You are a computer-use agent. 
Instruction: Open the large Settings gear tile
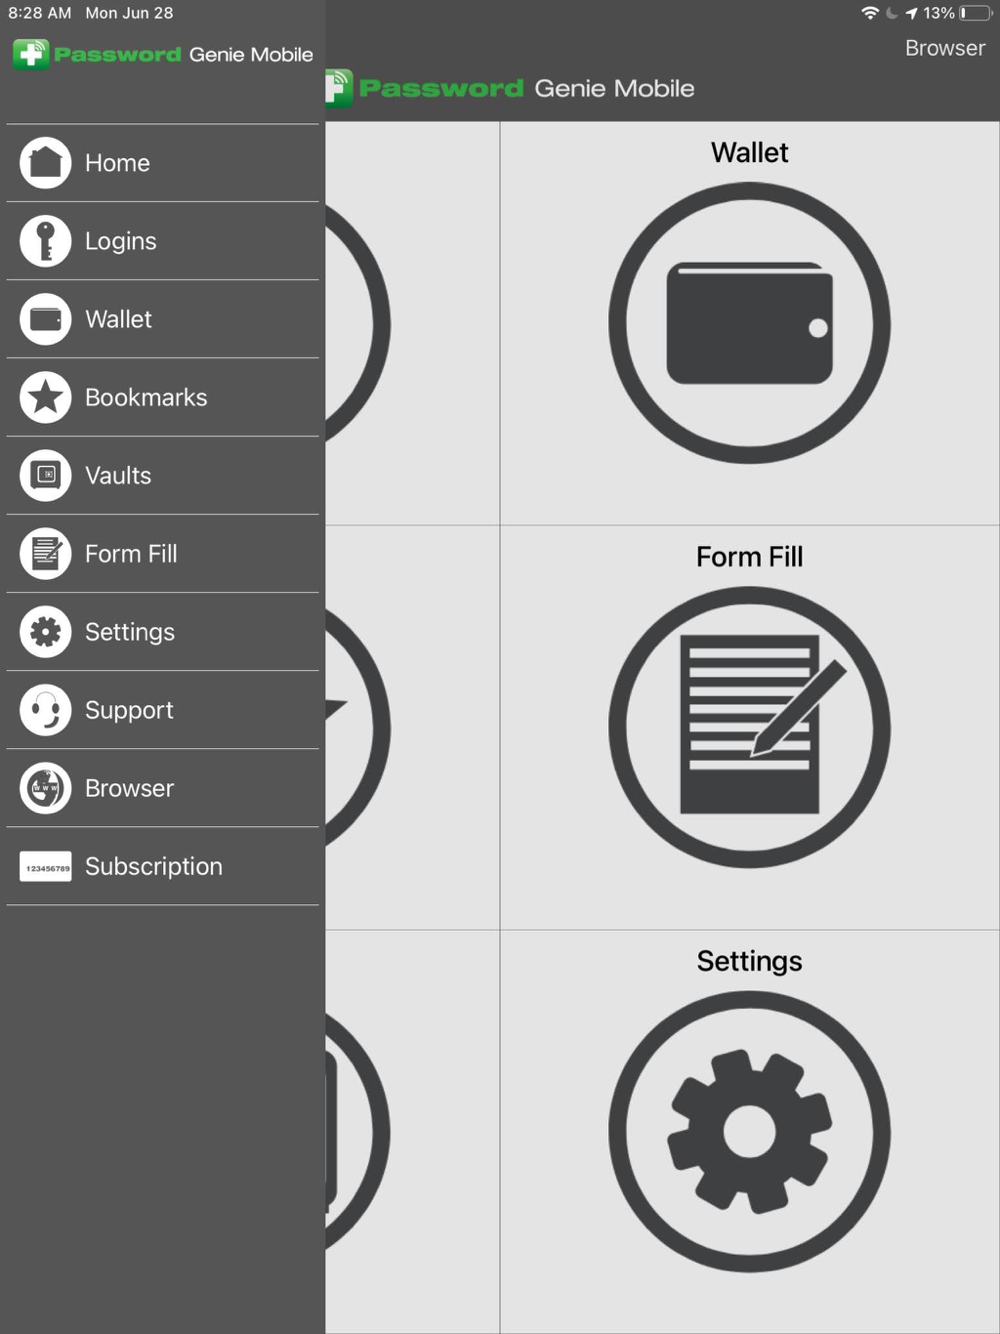pos(749,1131)
